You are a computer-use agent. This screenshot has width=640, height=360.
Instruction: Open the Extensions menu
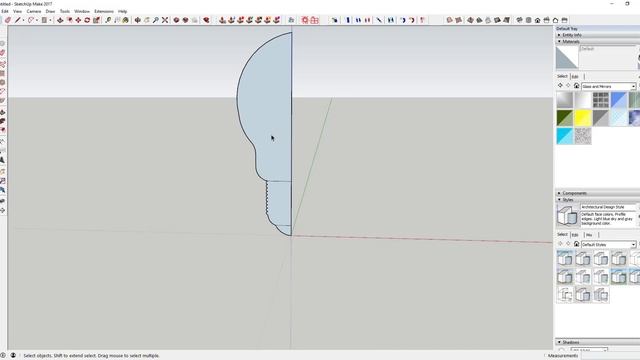click(104, 11)
